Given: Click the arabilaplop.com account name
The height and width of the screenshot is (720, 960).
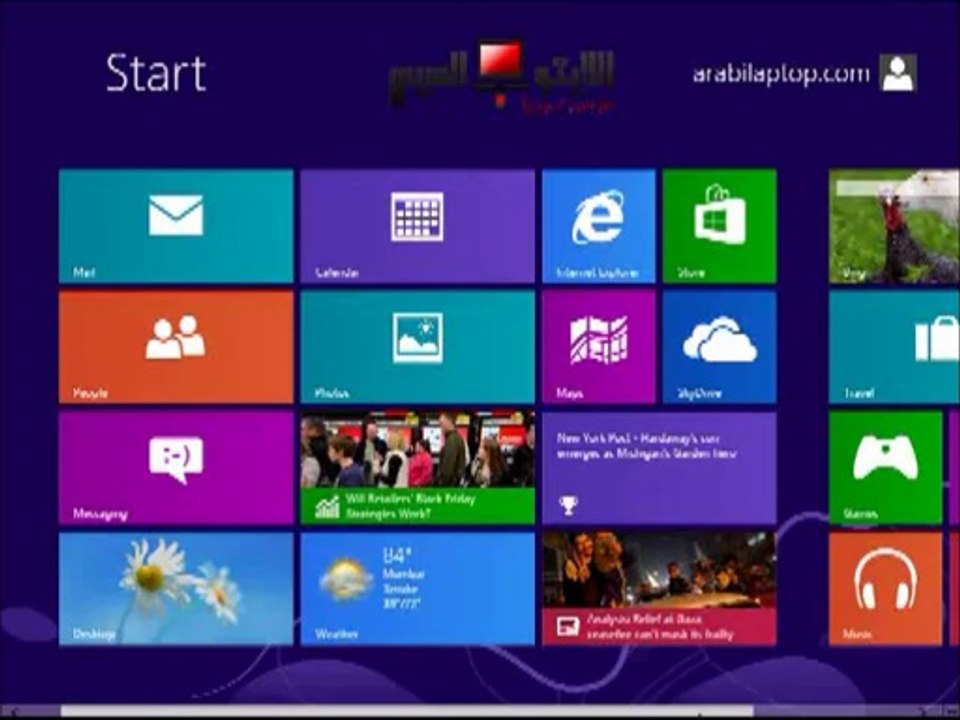Looking at the screenshot, I should pos(781,74).
